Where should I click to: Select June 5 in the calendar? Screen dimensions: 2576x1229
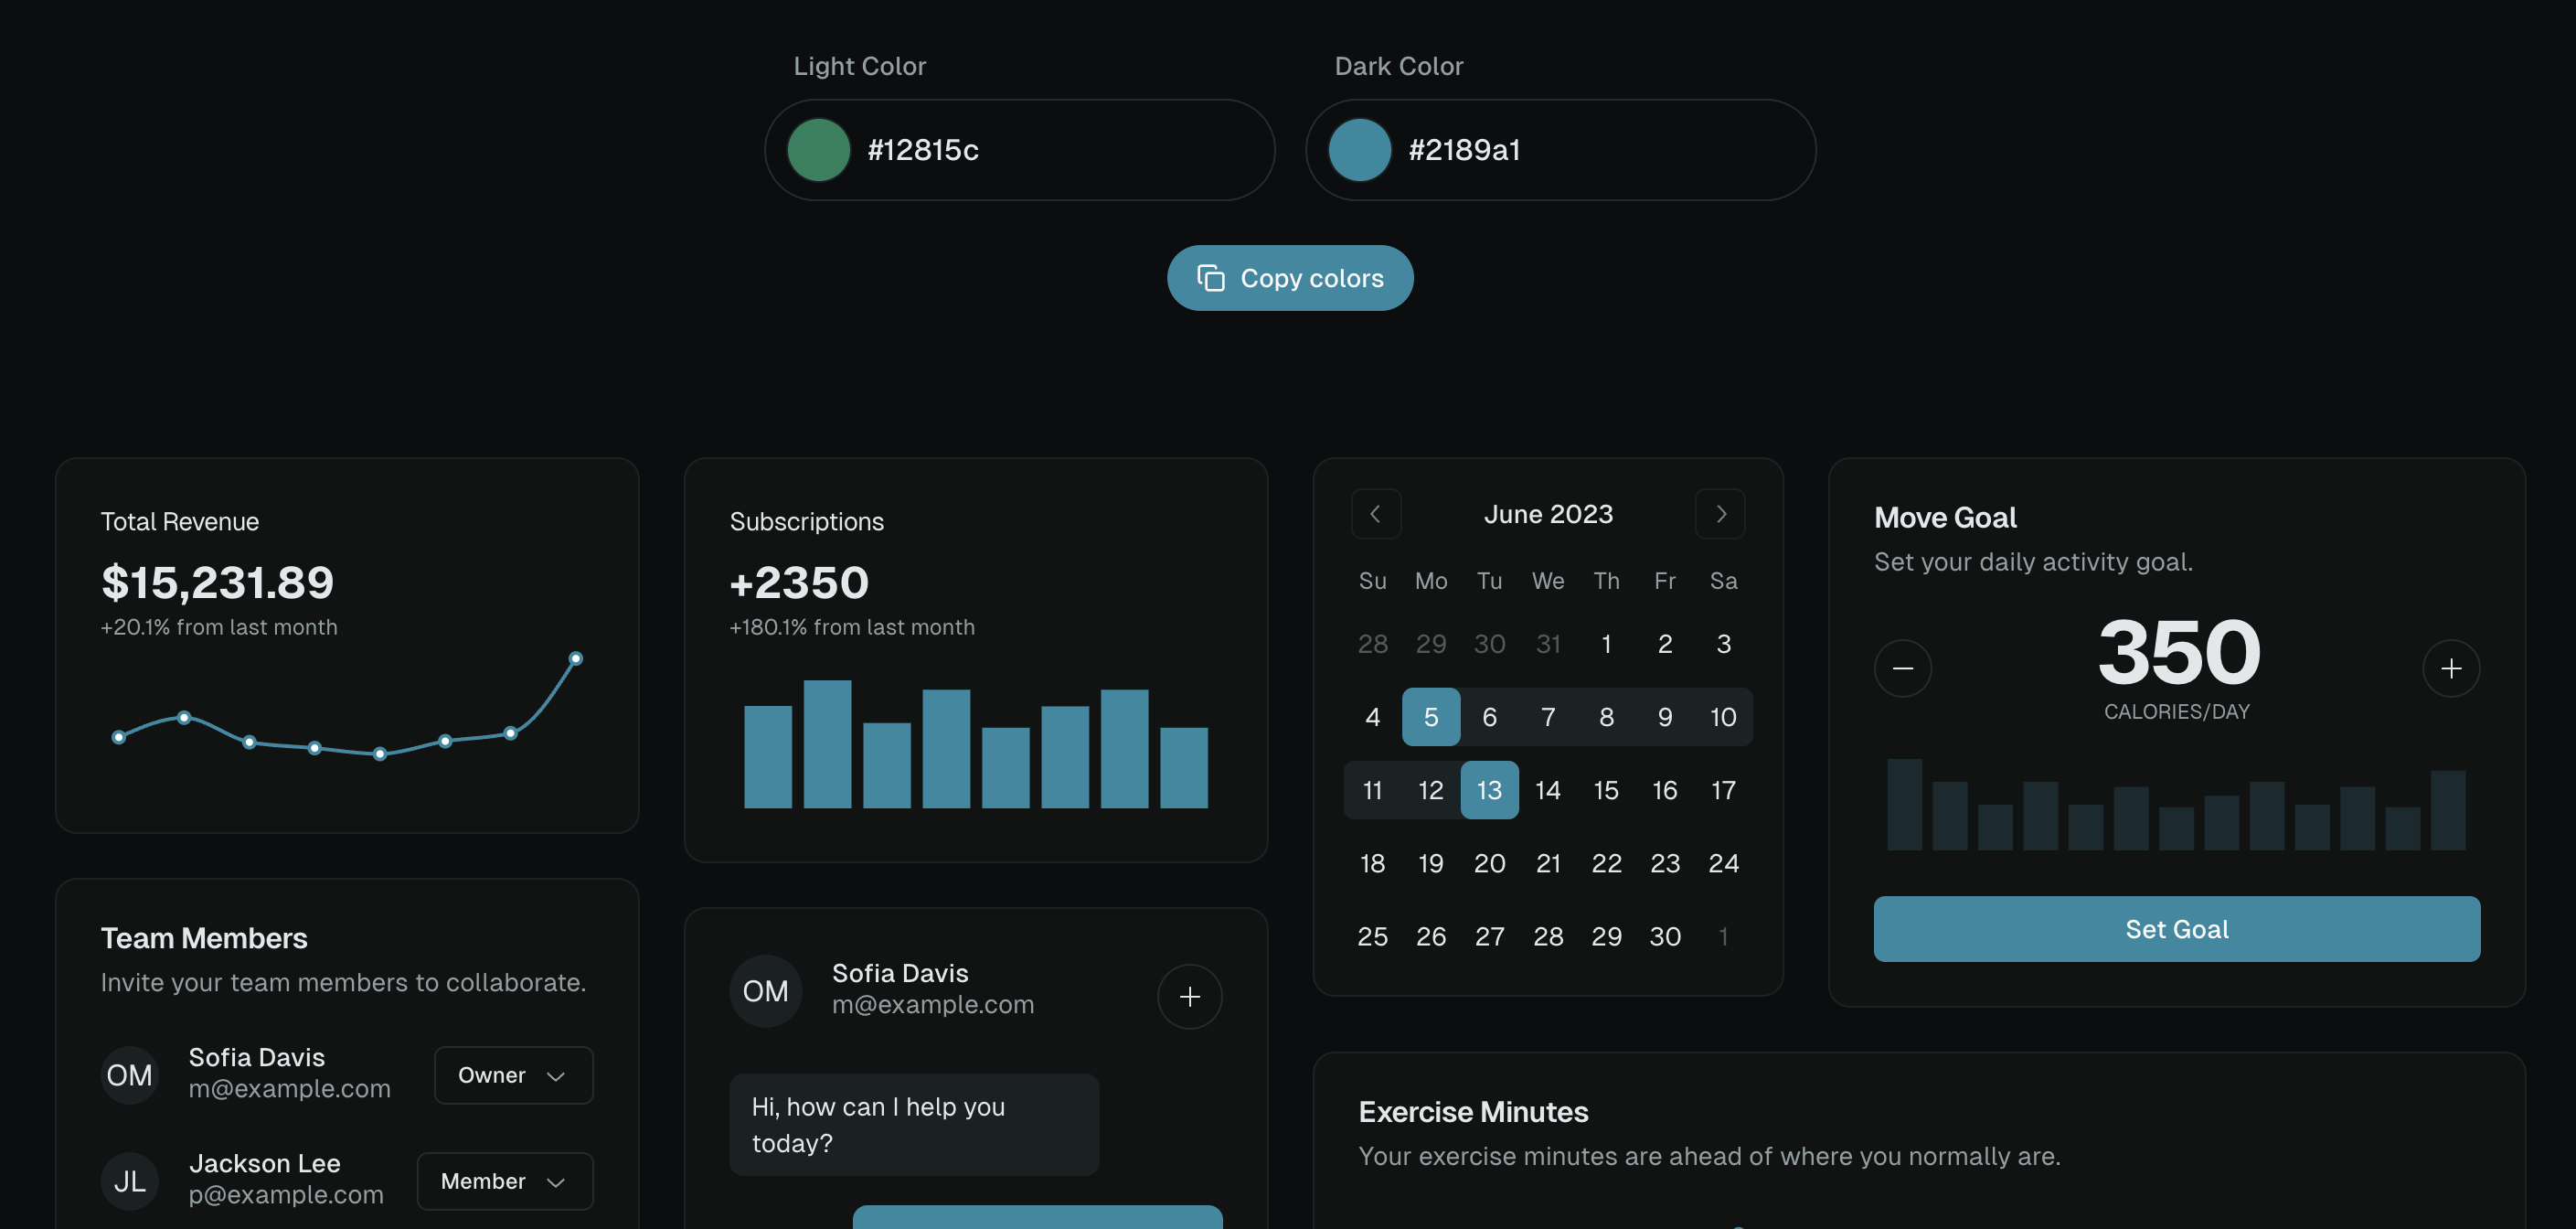[1430, 717]
